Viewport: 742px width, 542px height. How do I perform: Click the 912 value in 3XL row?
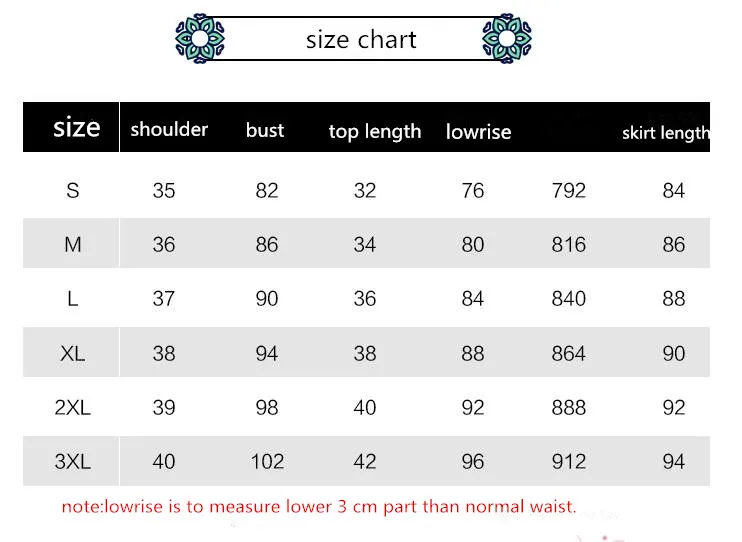(x=568, y=462)
